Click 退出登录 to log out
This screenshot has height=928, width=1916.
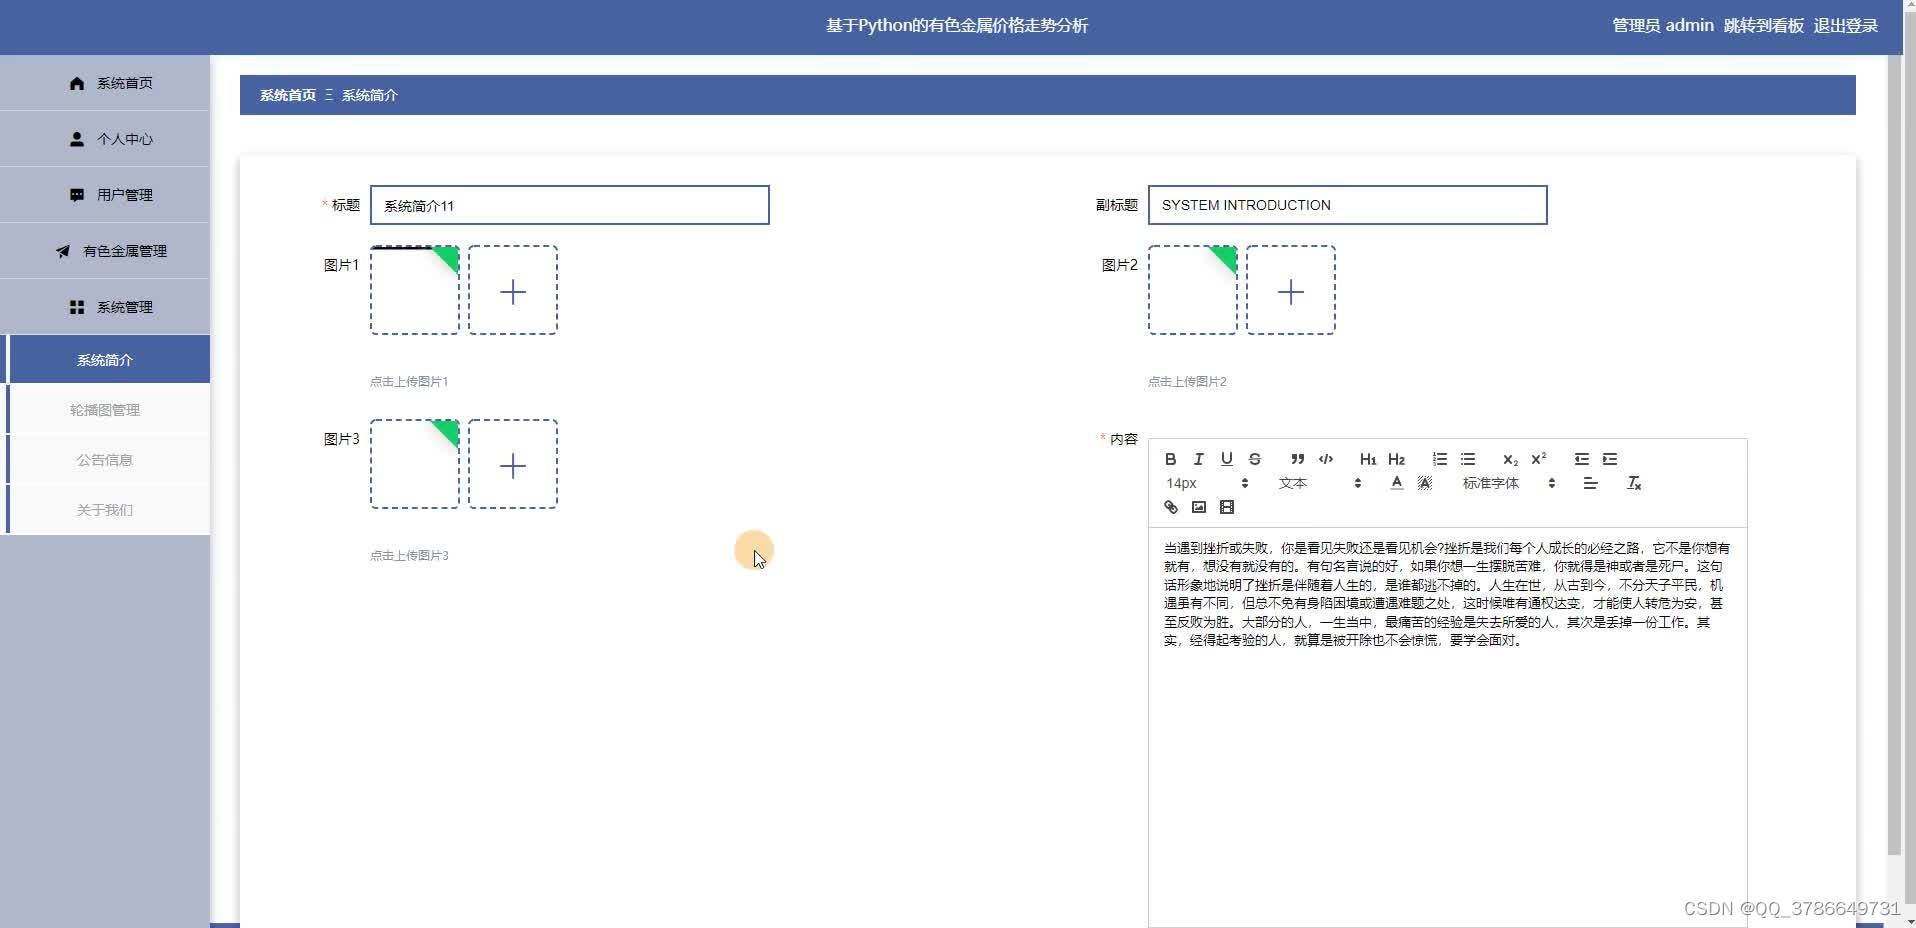(1846, 26)
